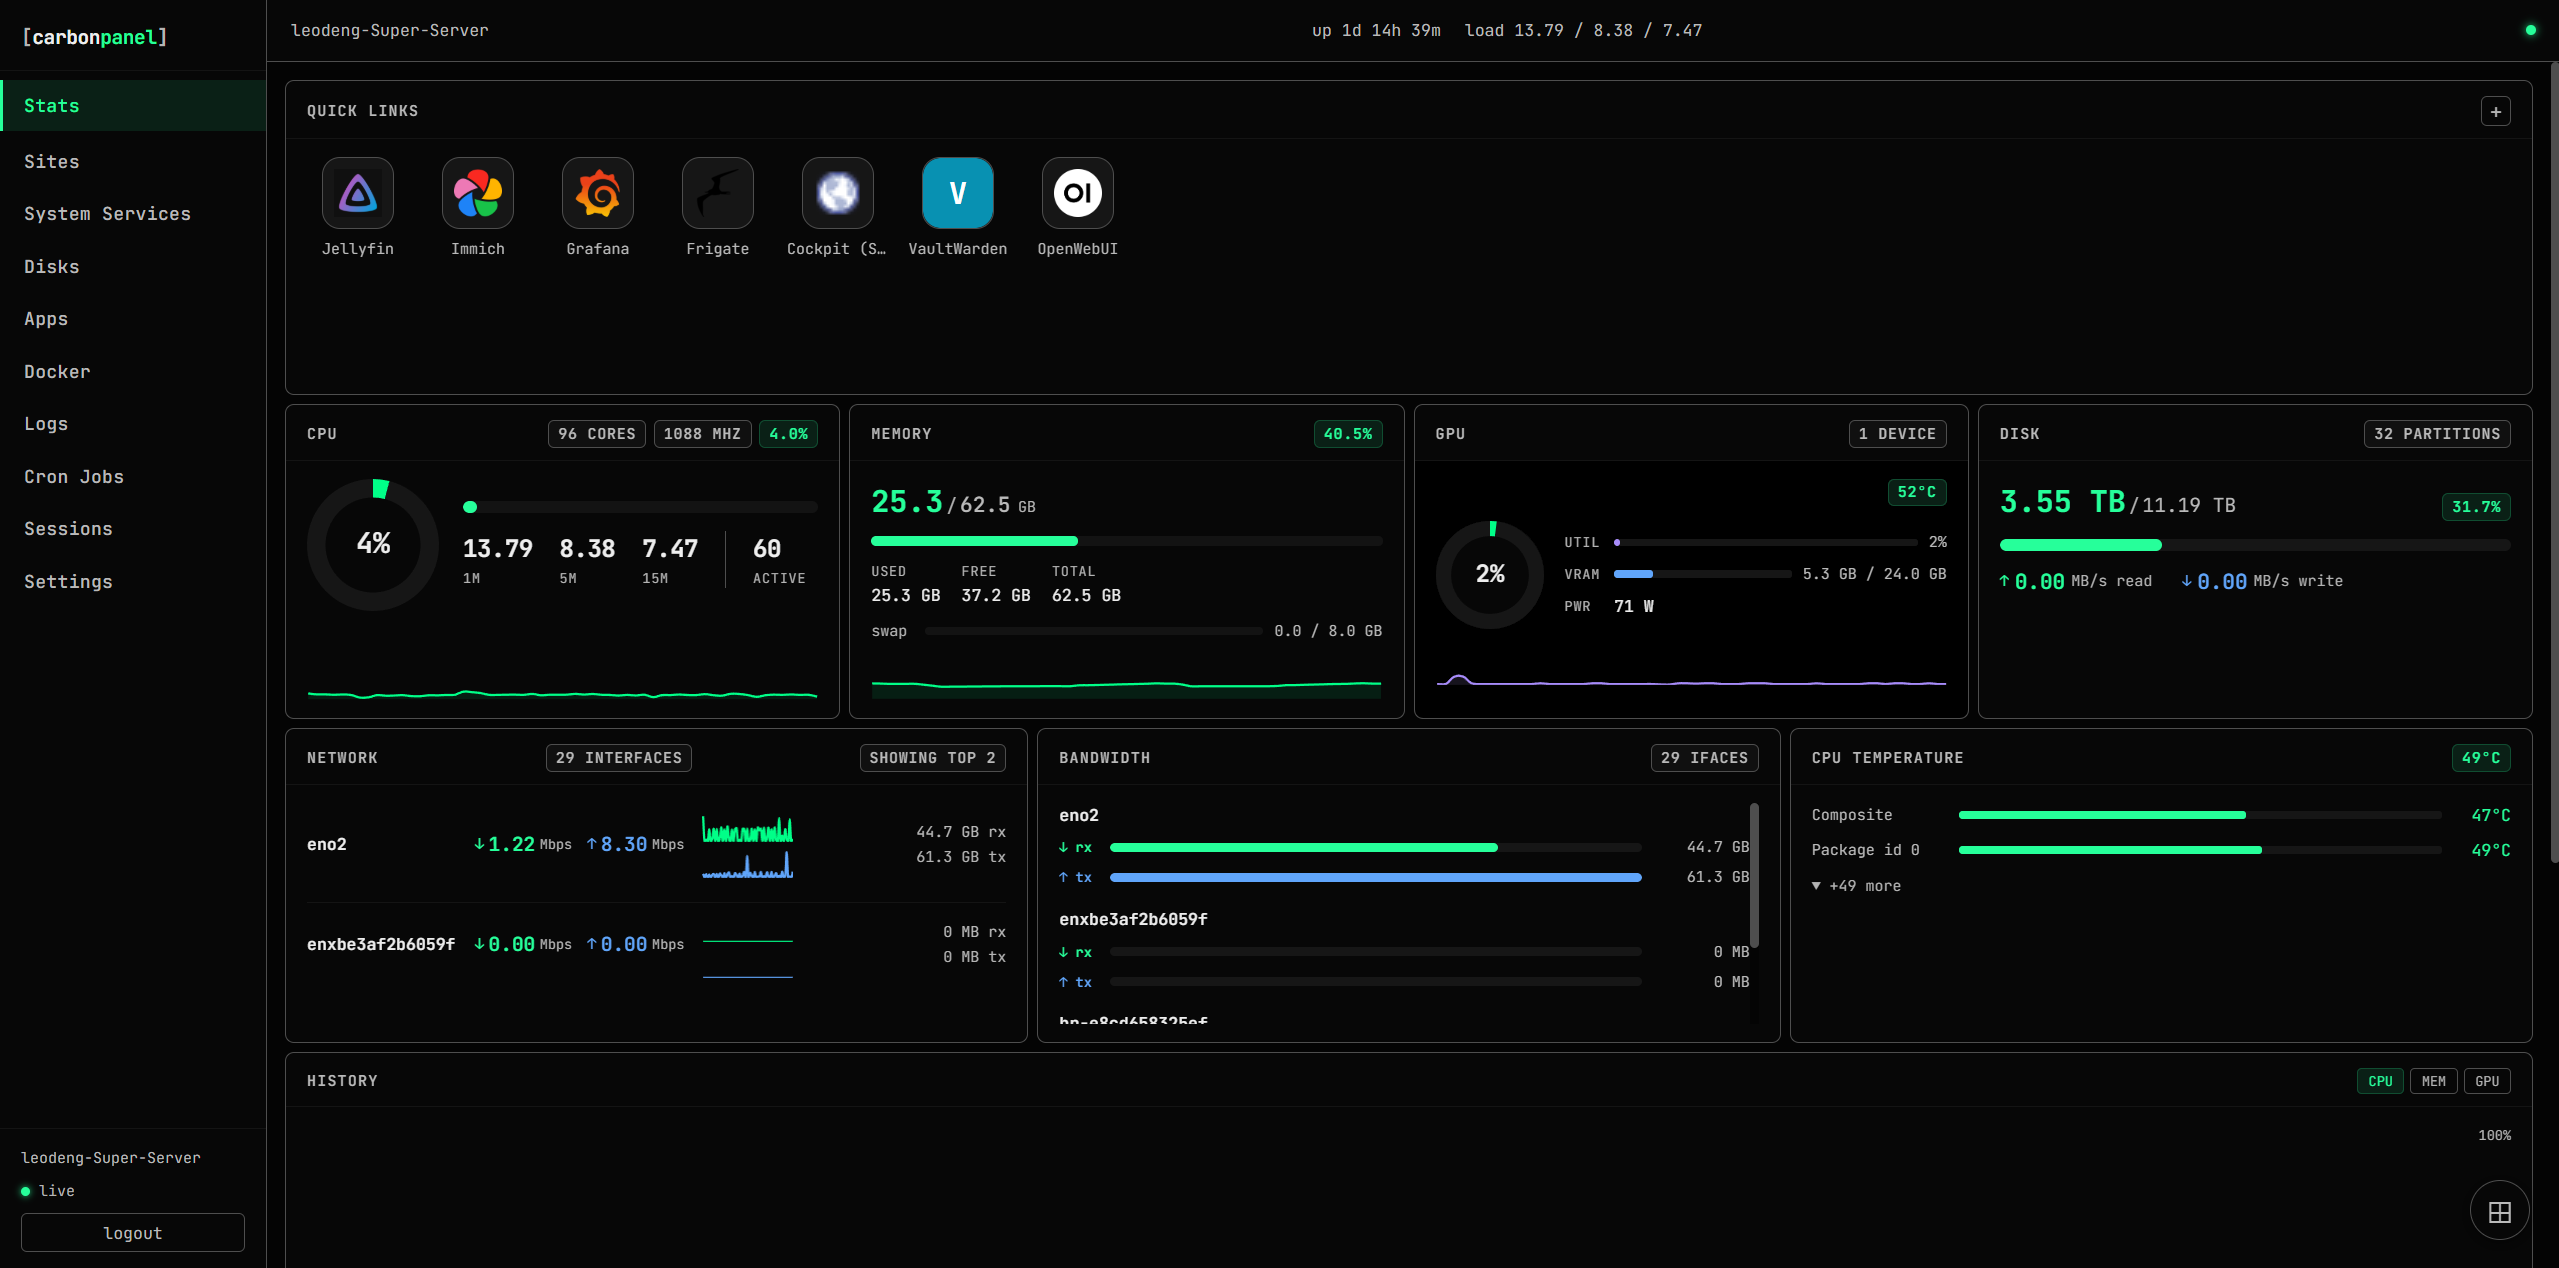Image resolution: width=2559 pixels, height=1268 pixels.
Task: Click the 29 INTERFACES badge
Action: click(619, 758)
